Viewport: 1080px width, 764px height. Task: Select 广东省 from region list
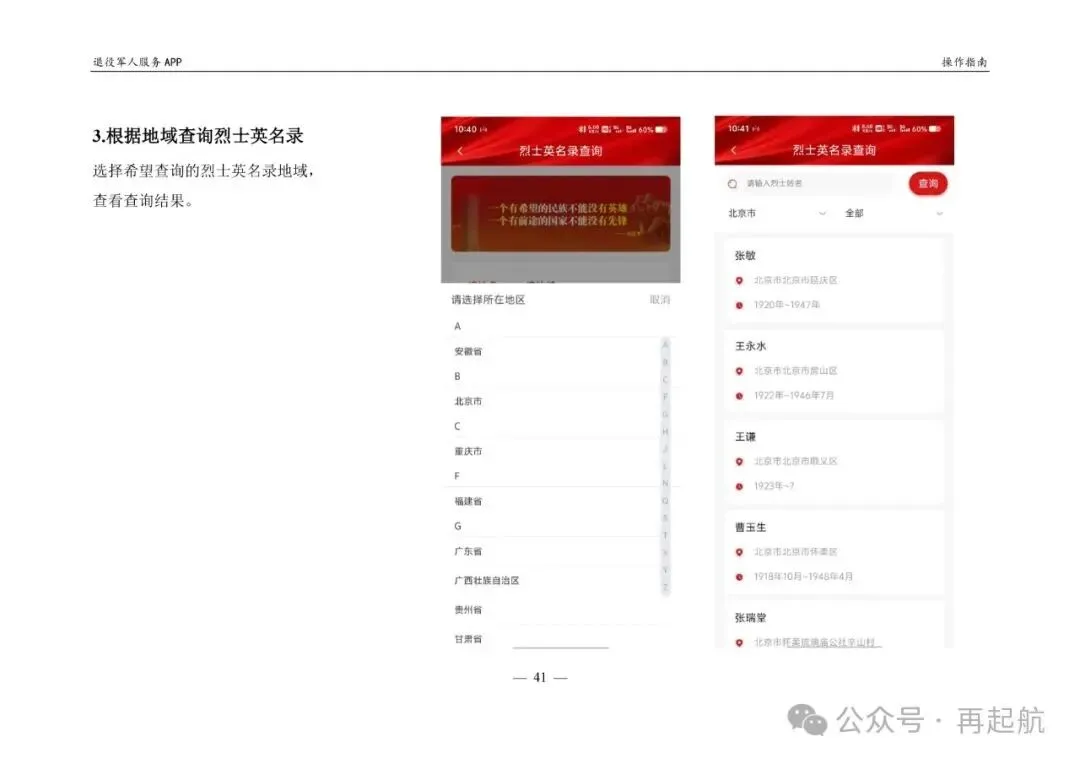(x=468, y=551)
